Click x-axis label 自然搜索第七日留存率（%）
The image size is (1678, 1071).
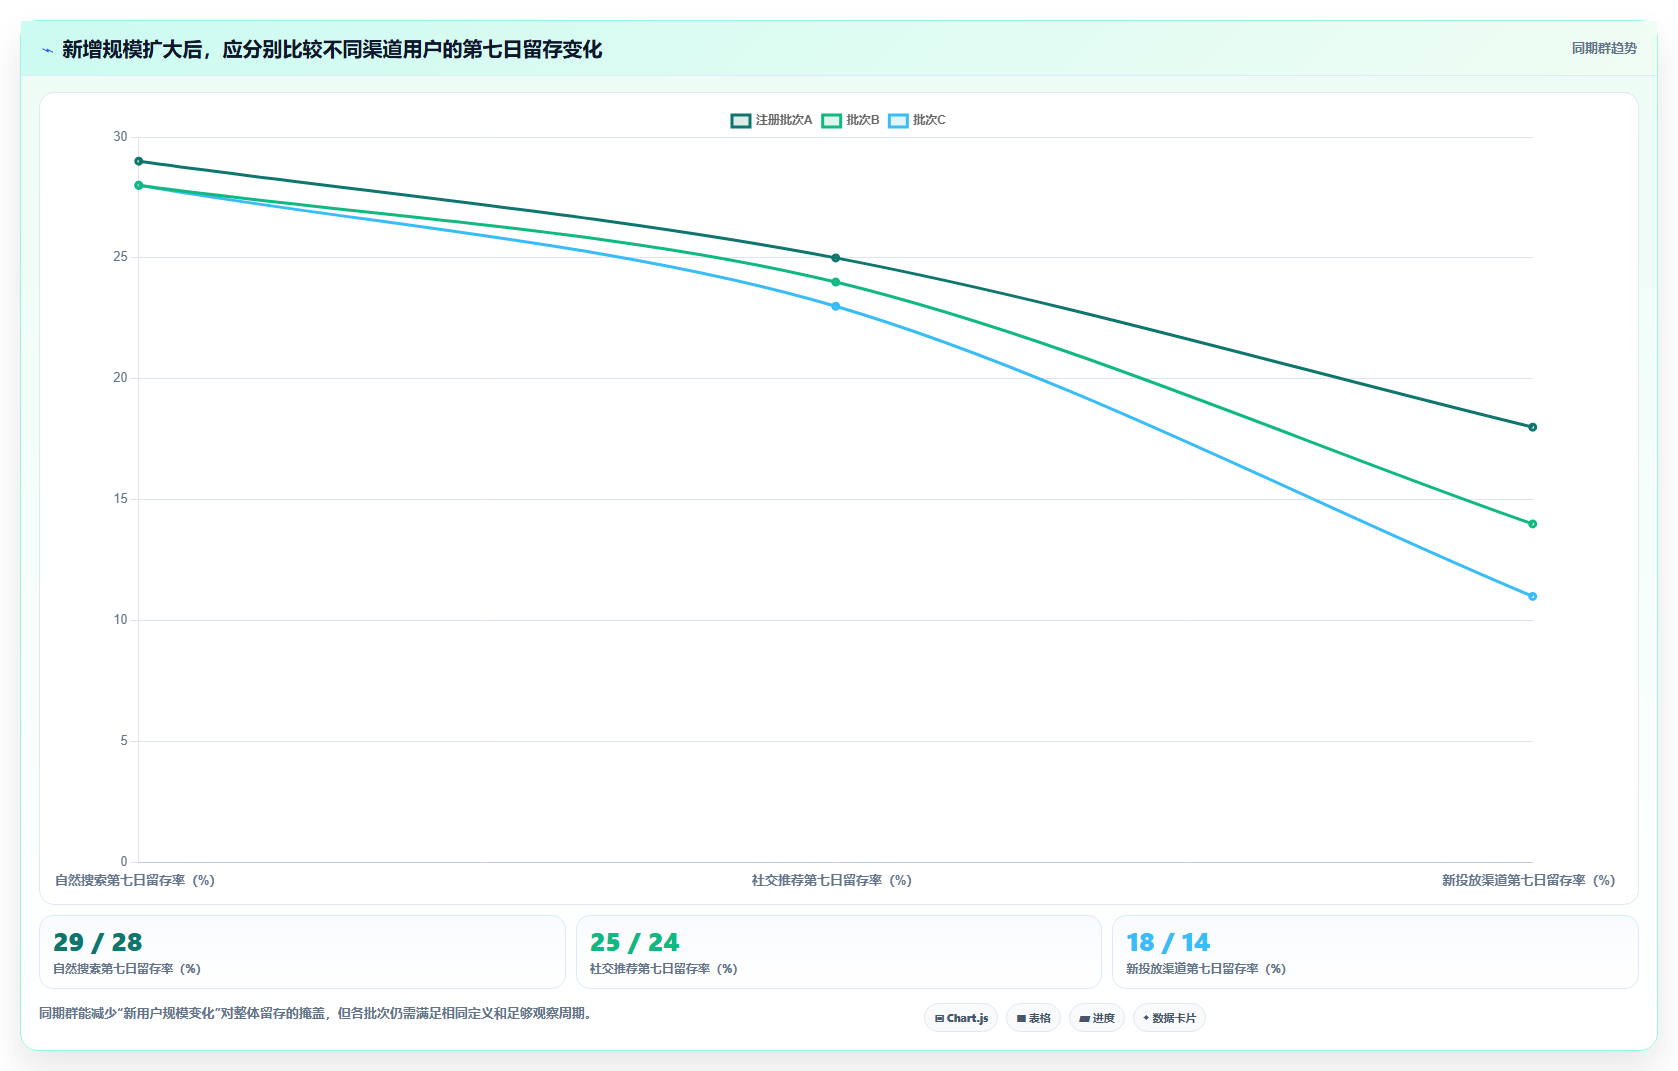135,880
